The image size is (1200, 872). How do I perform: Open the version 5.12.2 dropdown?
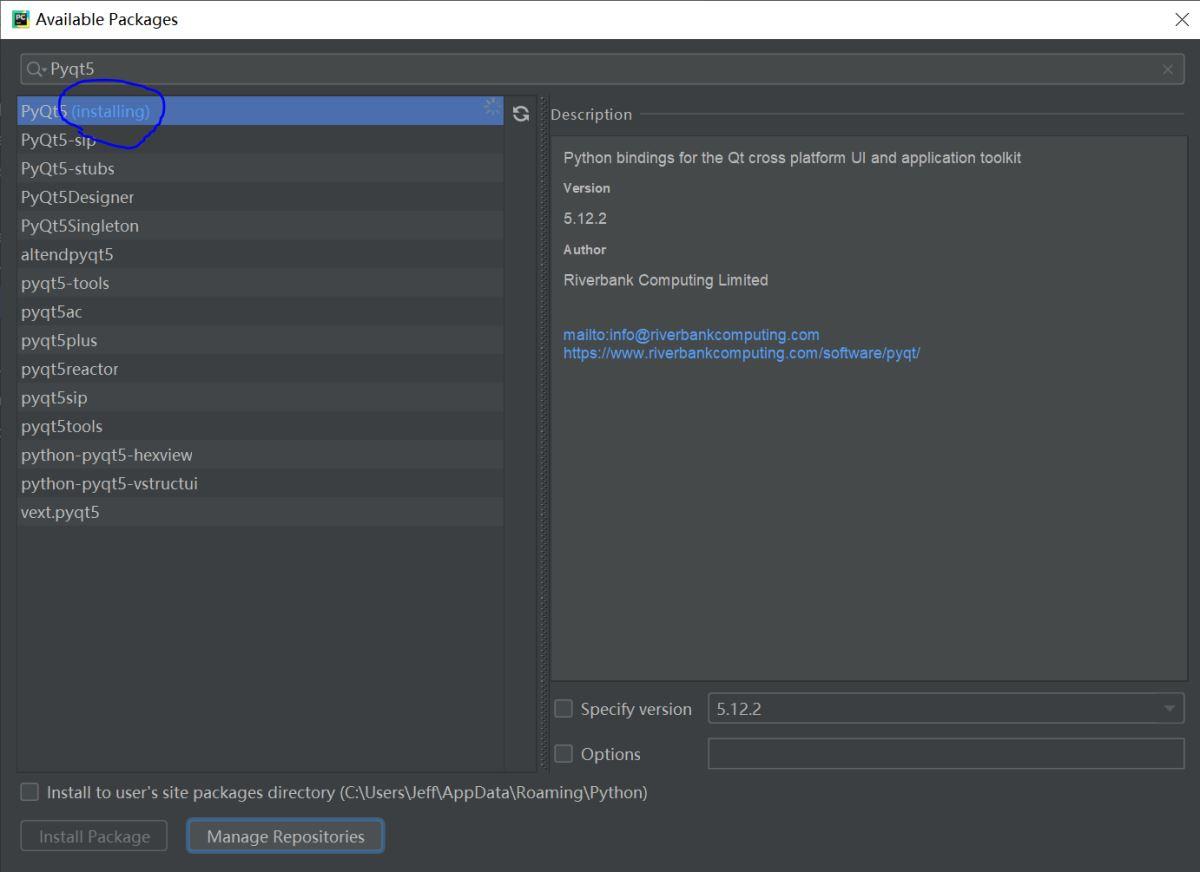coord(1168,709)
